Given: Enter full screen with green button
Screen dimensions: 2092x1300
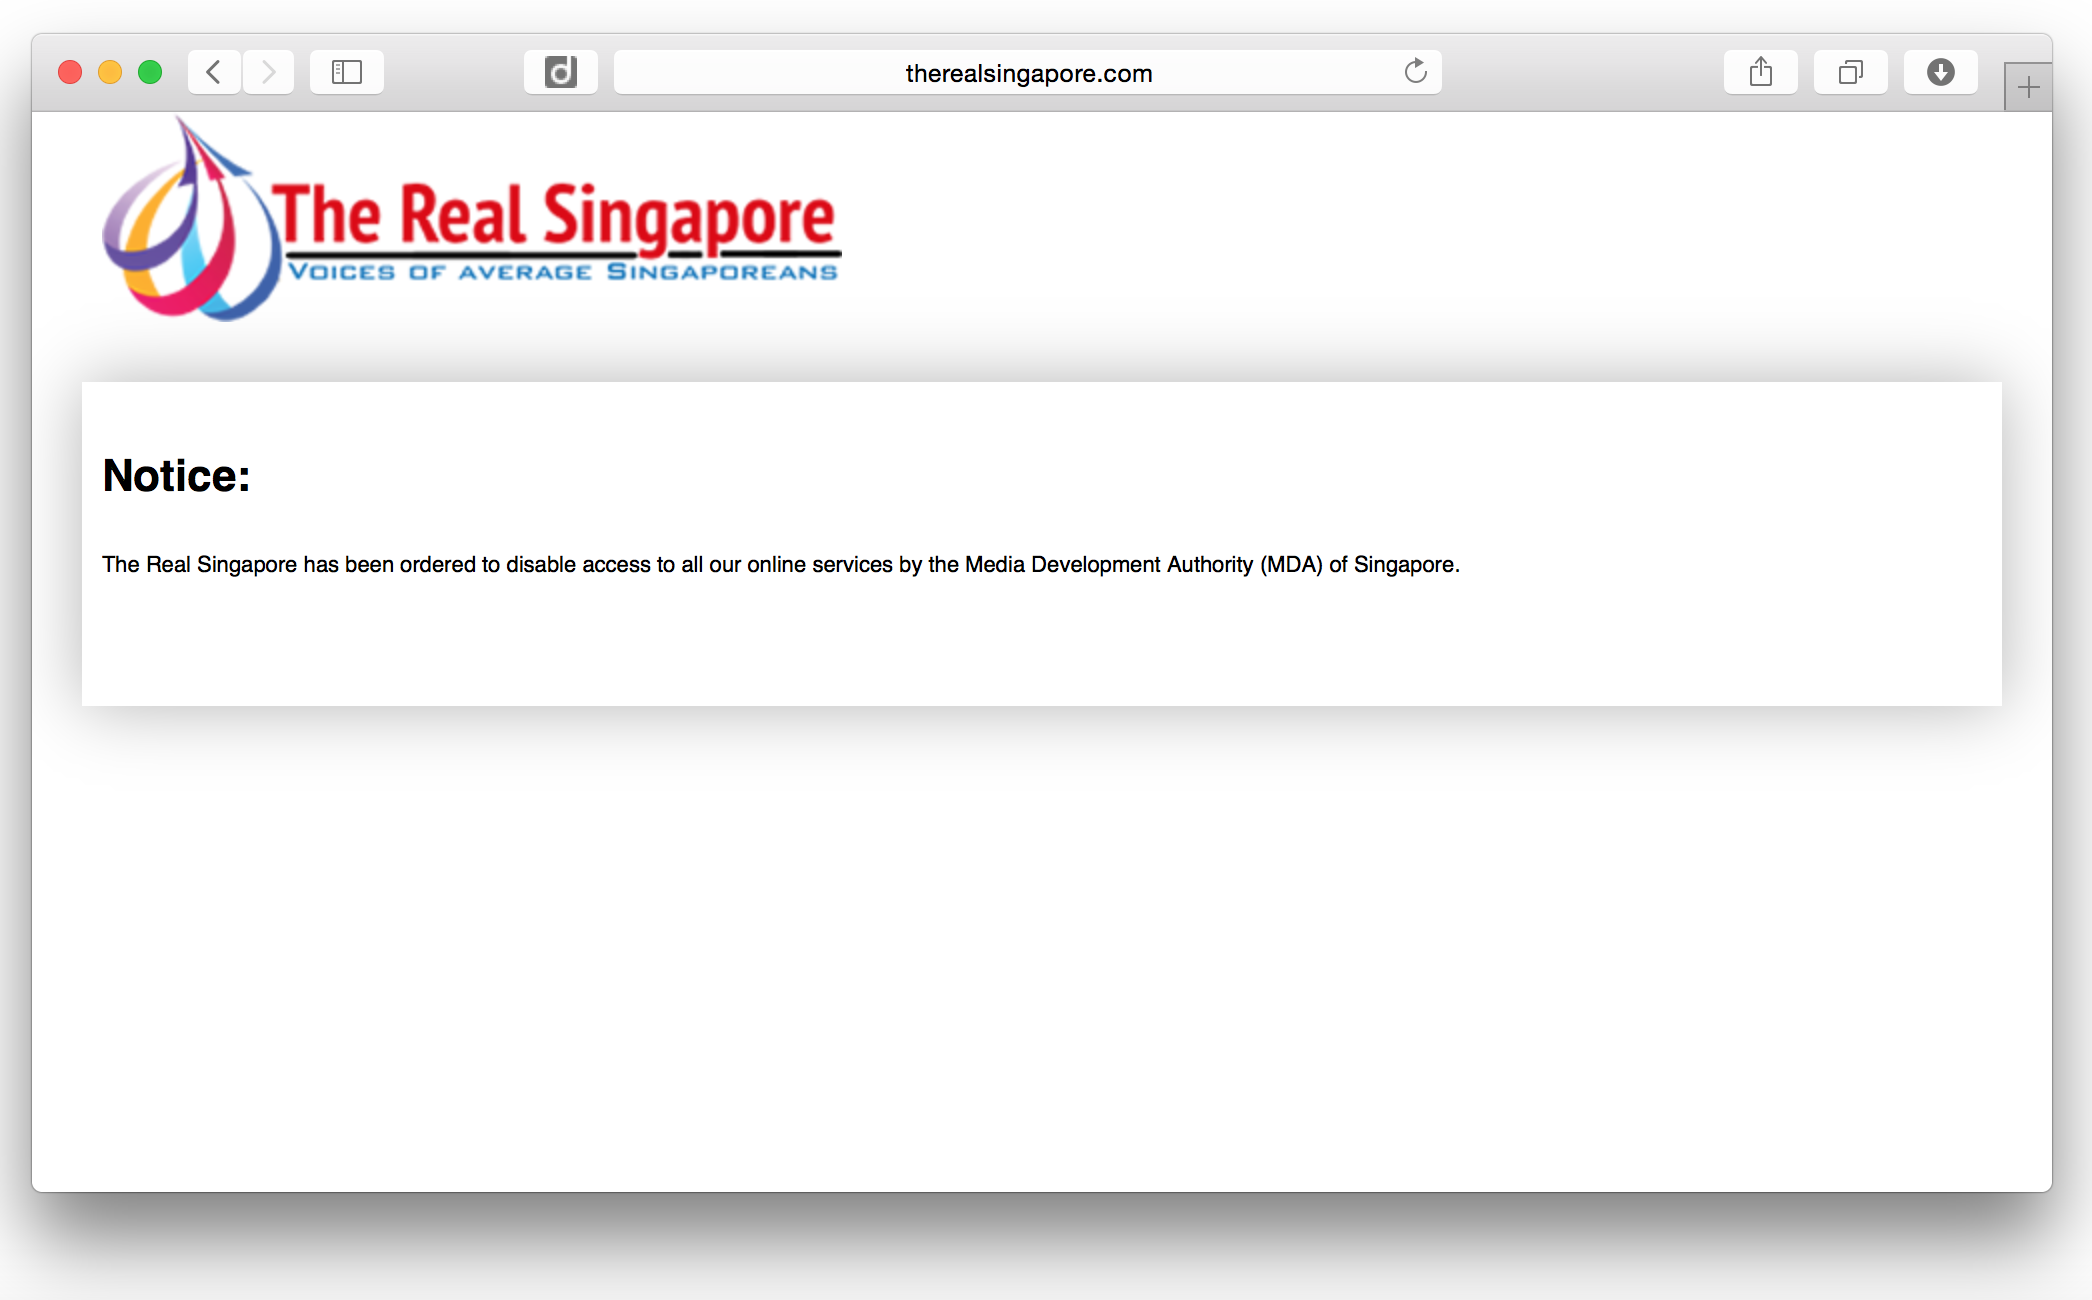Looking at the screenshot, I should point(150,72).
